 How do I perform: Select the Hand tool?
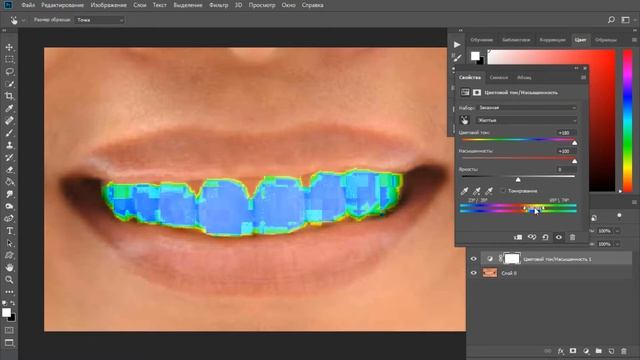(x=9, y=268)
